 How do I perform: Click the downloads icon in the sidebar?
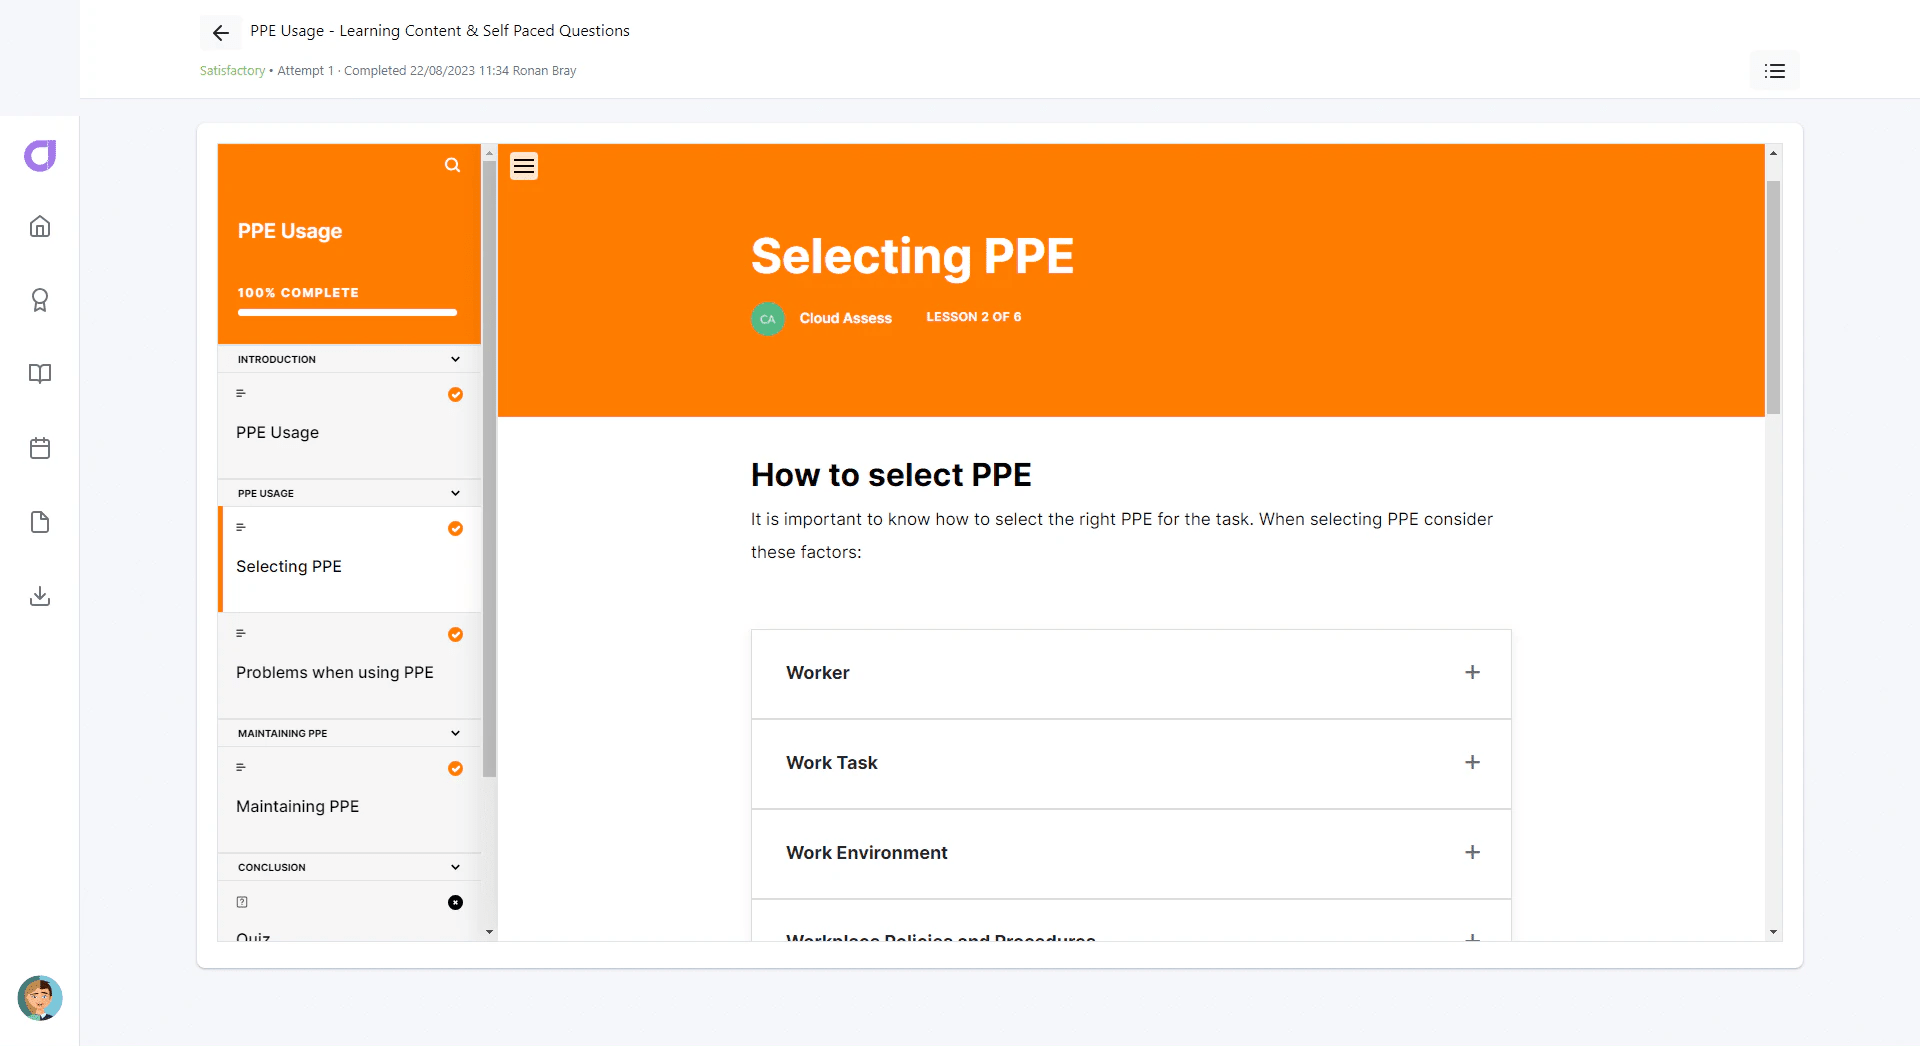click(40, 596)
